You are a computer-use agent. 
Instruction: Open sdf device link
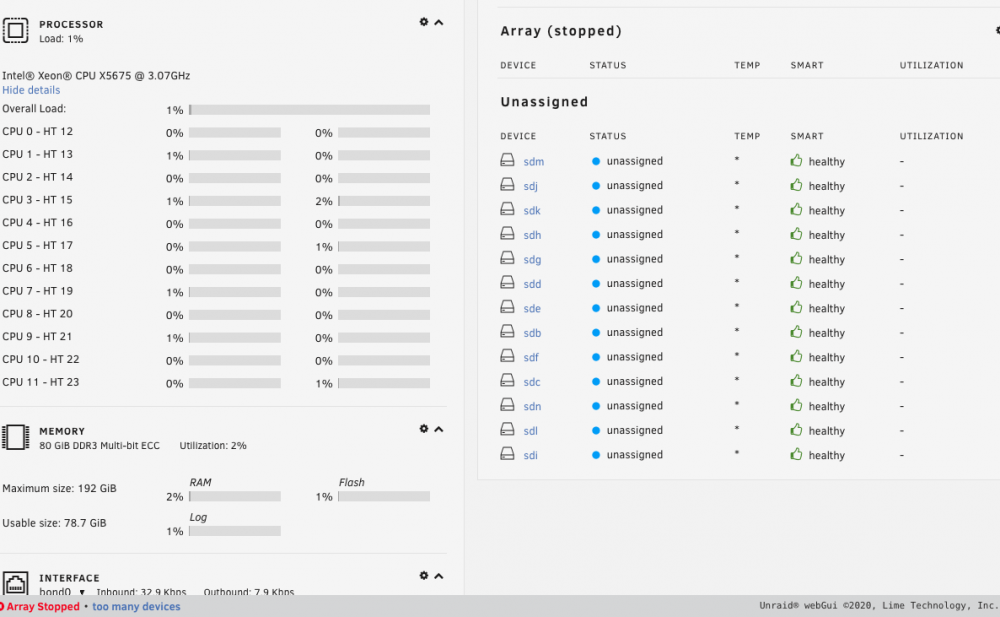point(531,357)
